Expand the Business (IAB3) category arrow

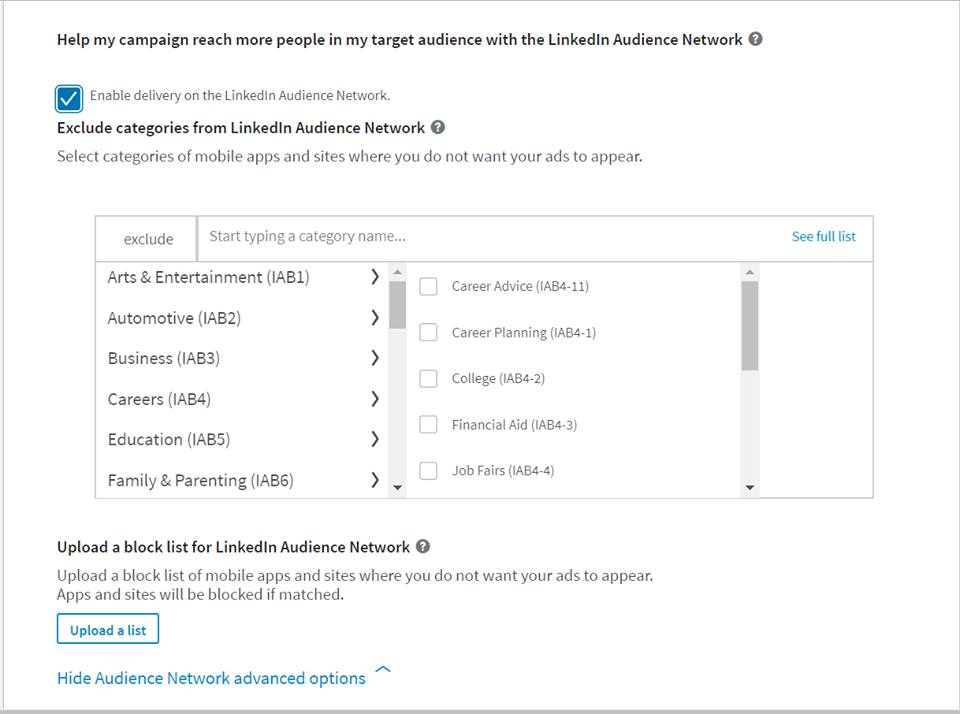375,358
